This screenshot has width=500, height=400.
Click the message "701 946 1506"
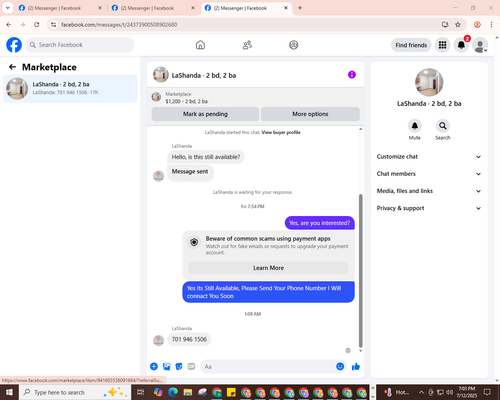click(189, 339)
